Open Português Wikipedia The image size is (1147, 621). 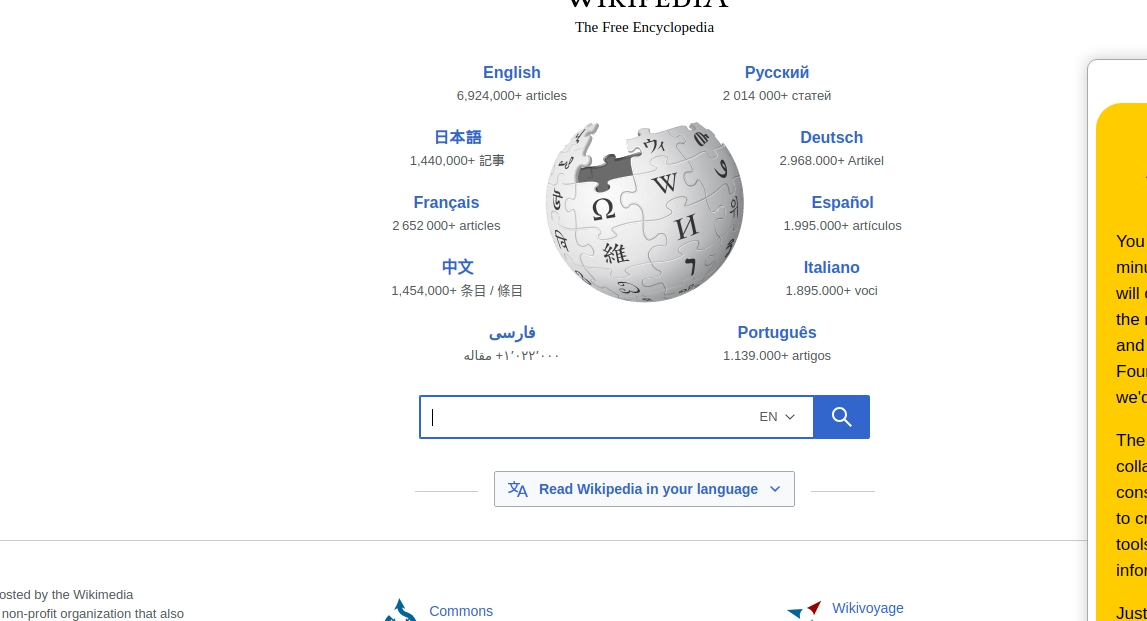[x=777, y=333]
